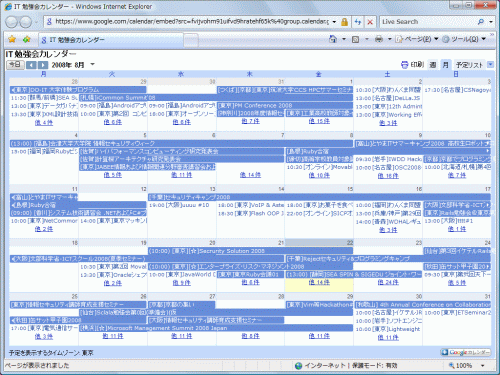Open the 東京Ruby会議01 event
Screen dimensions: 500x375
[x=250, y=274]
